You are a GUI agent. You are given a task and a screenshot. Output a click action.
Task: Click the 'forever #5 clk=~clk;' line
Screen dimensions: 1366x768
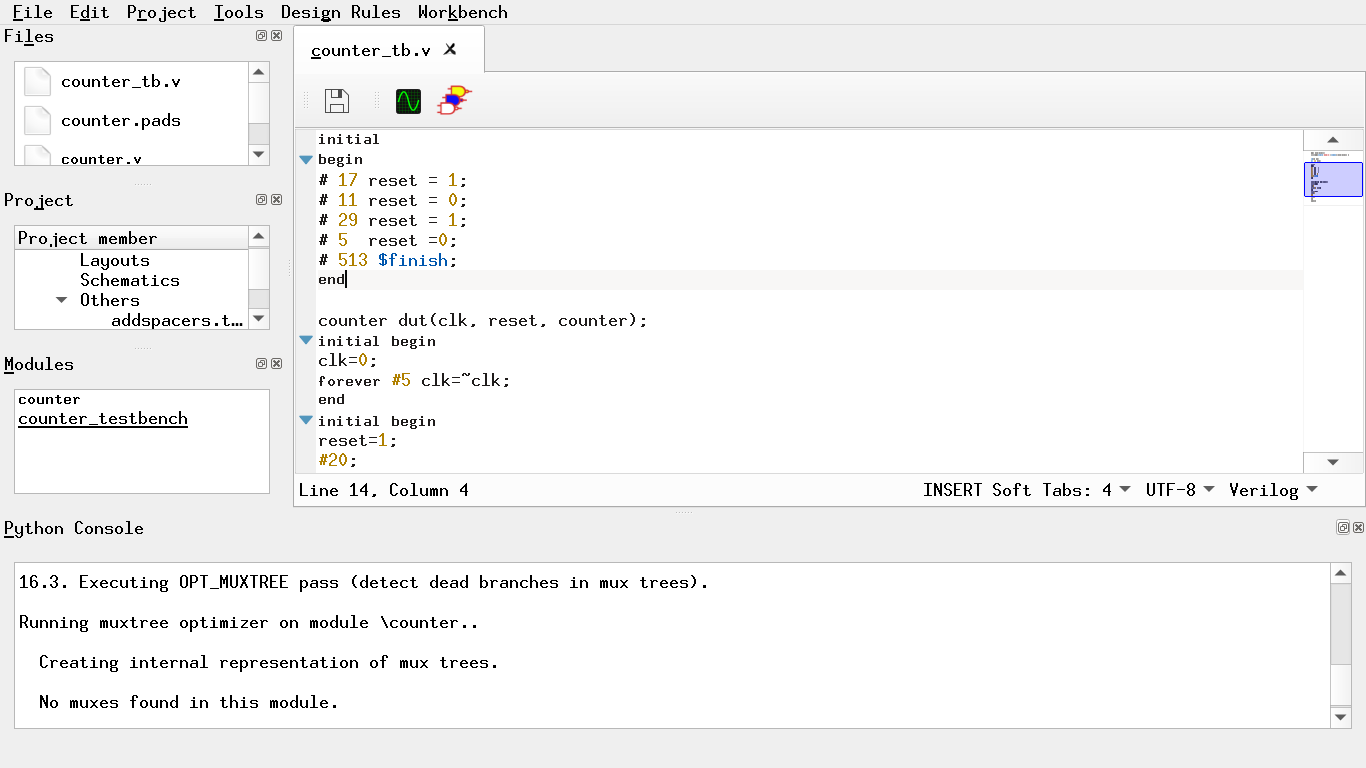coord(414,381)
